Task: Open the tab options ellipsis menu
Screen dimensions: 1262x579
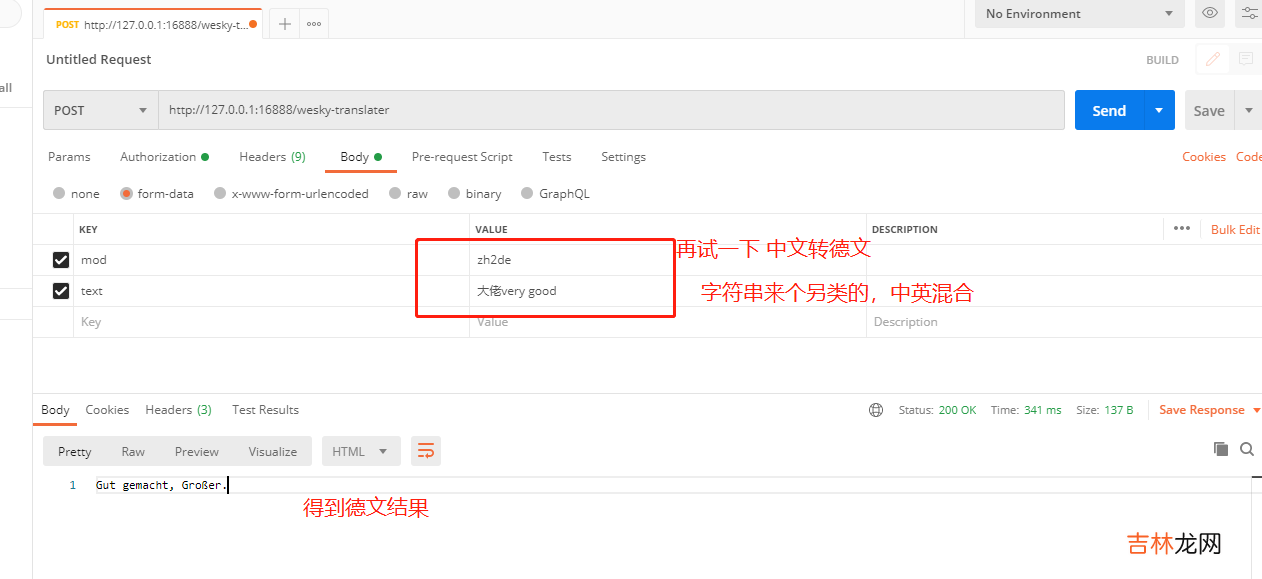Action: coord(314,24)
